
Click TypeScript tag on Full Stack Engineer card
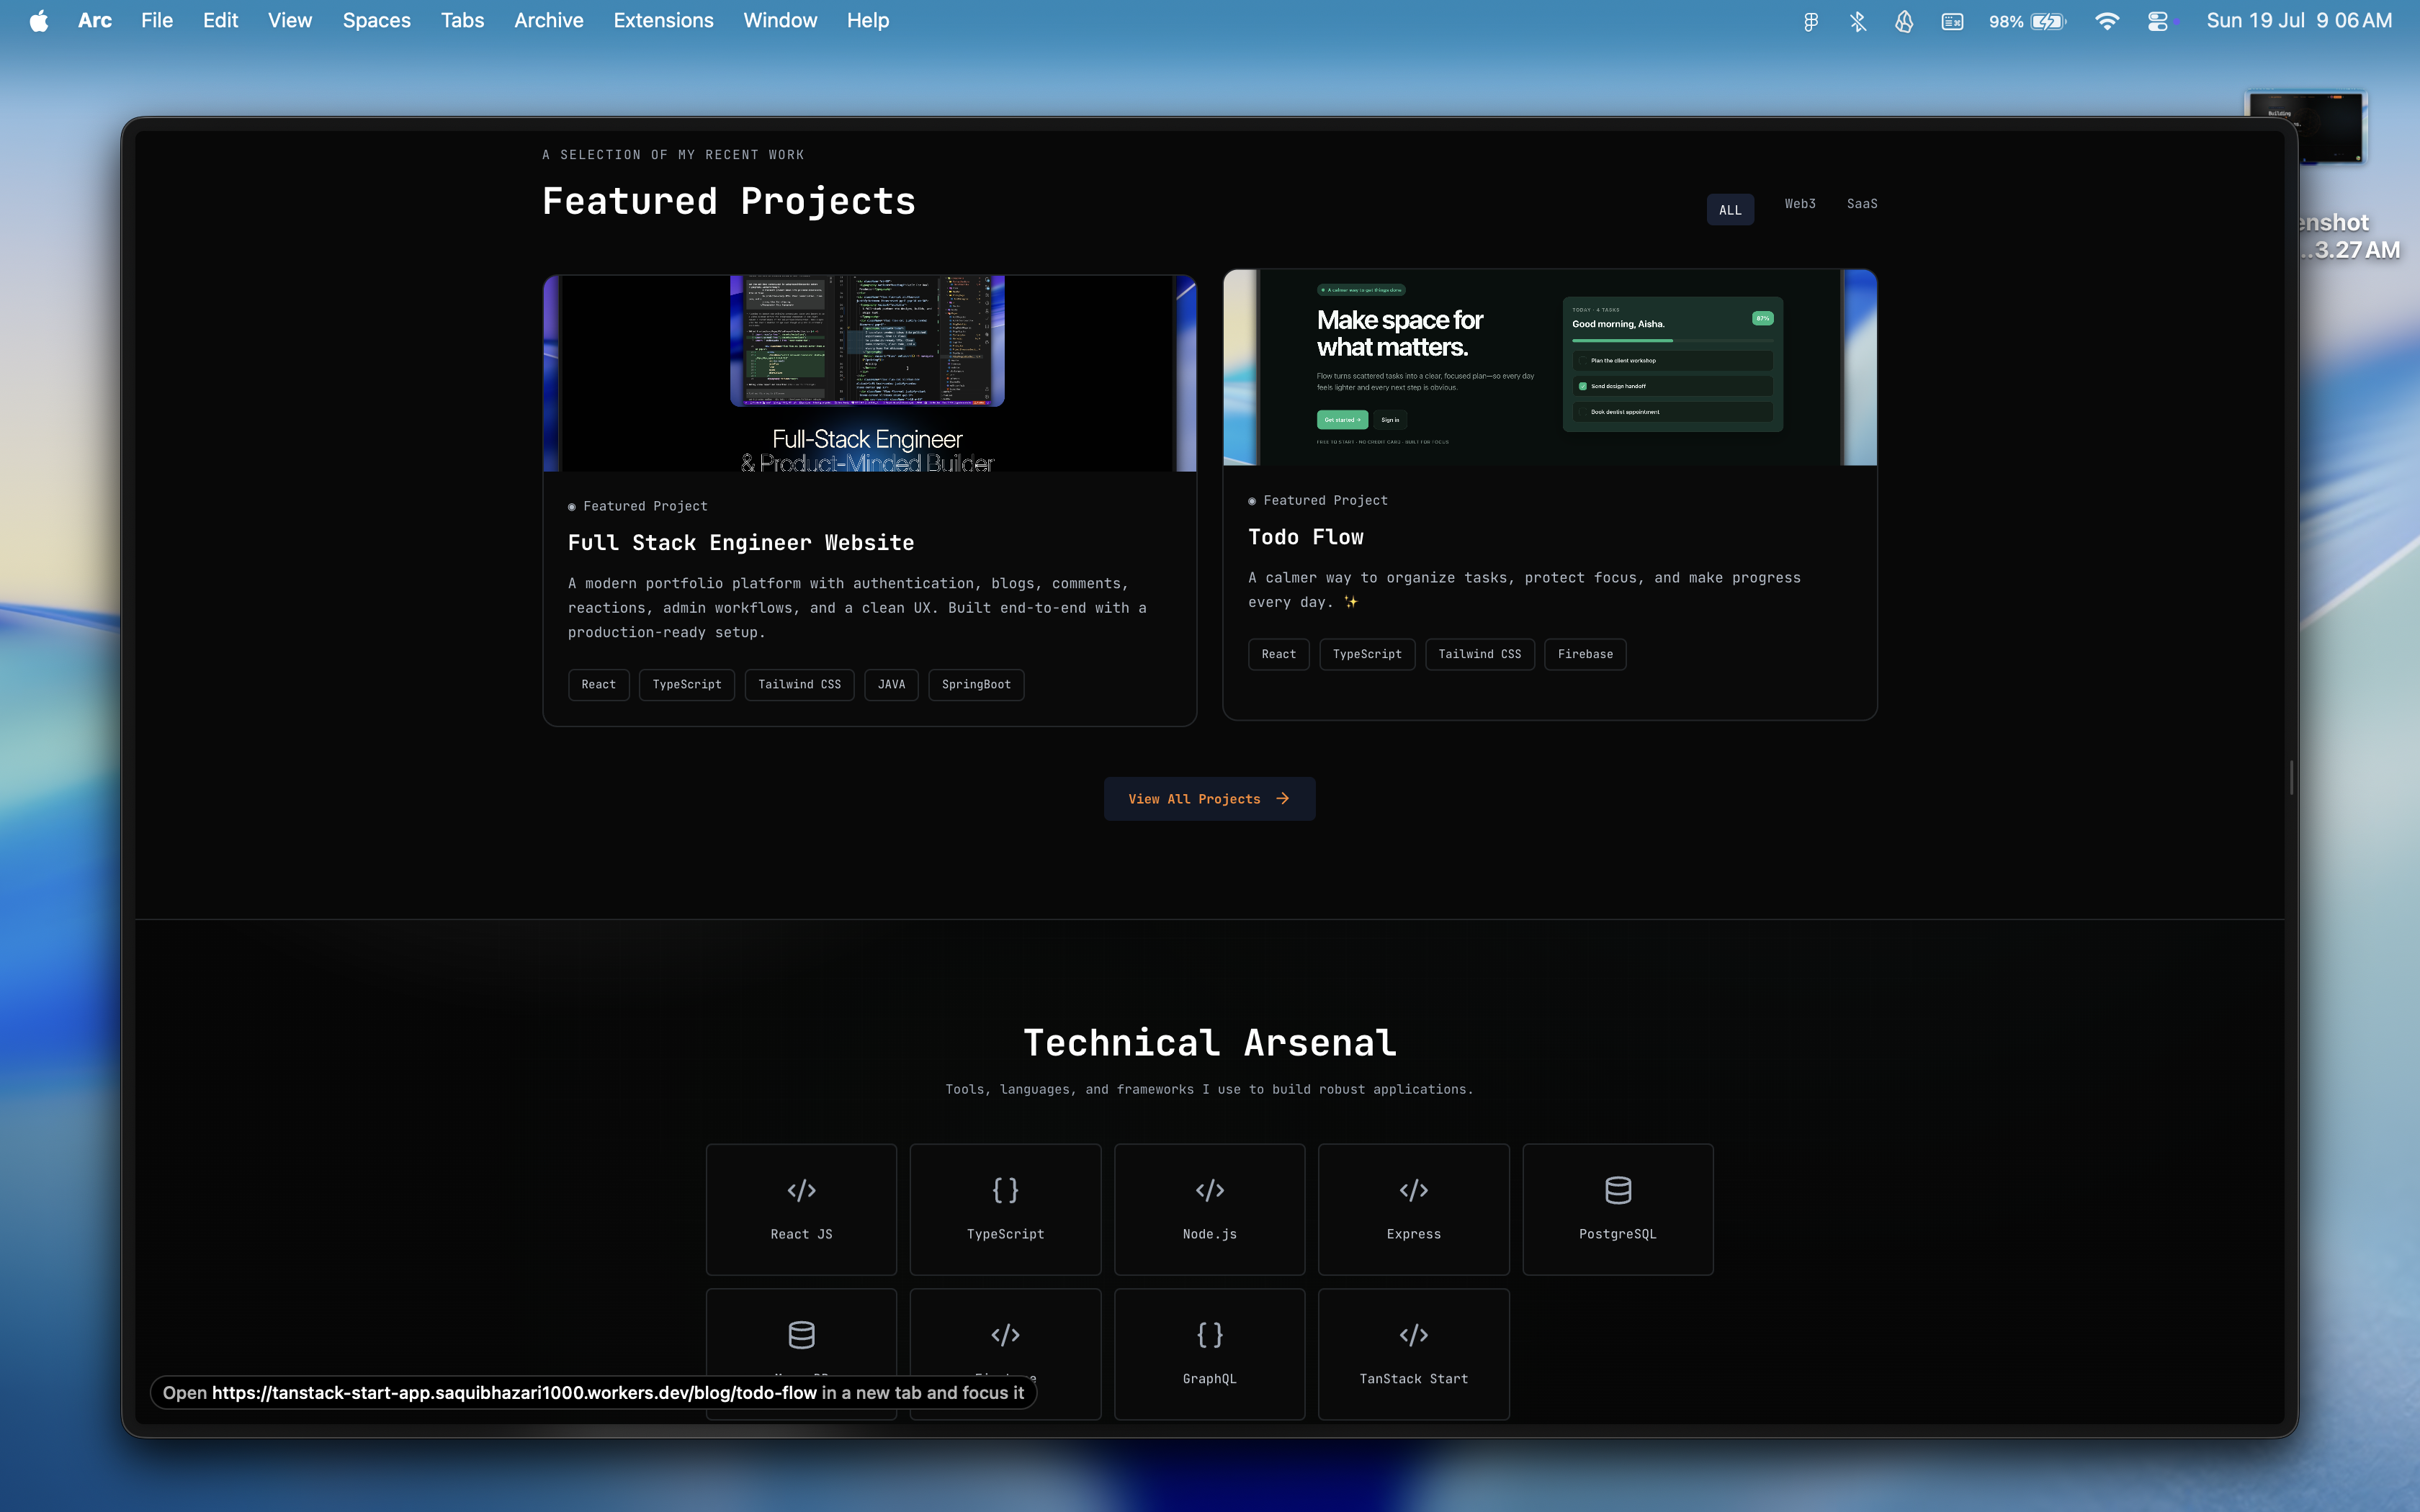click(686, 685)
